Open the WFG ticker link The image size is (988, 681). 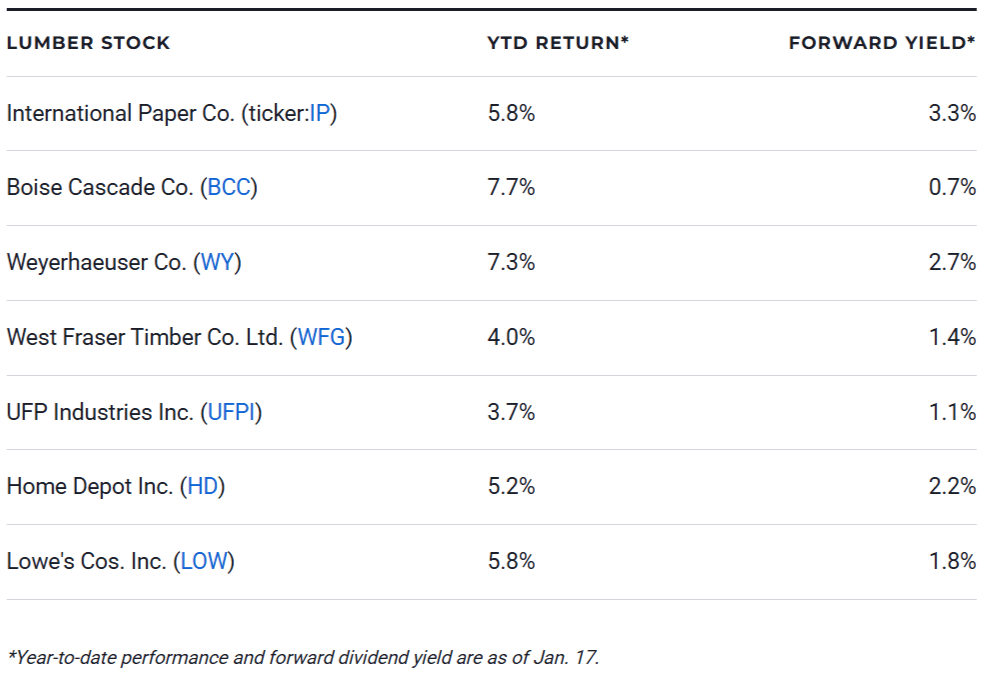(x=321, y=338)
